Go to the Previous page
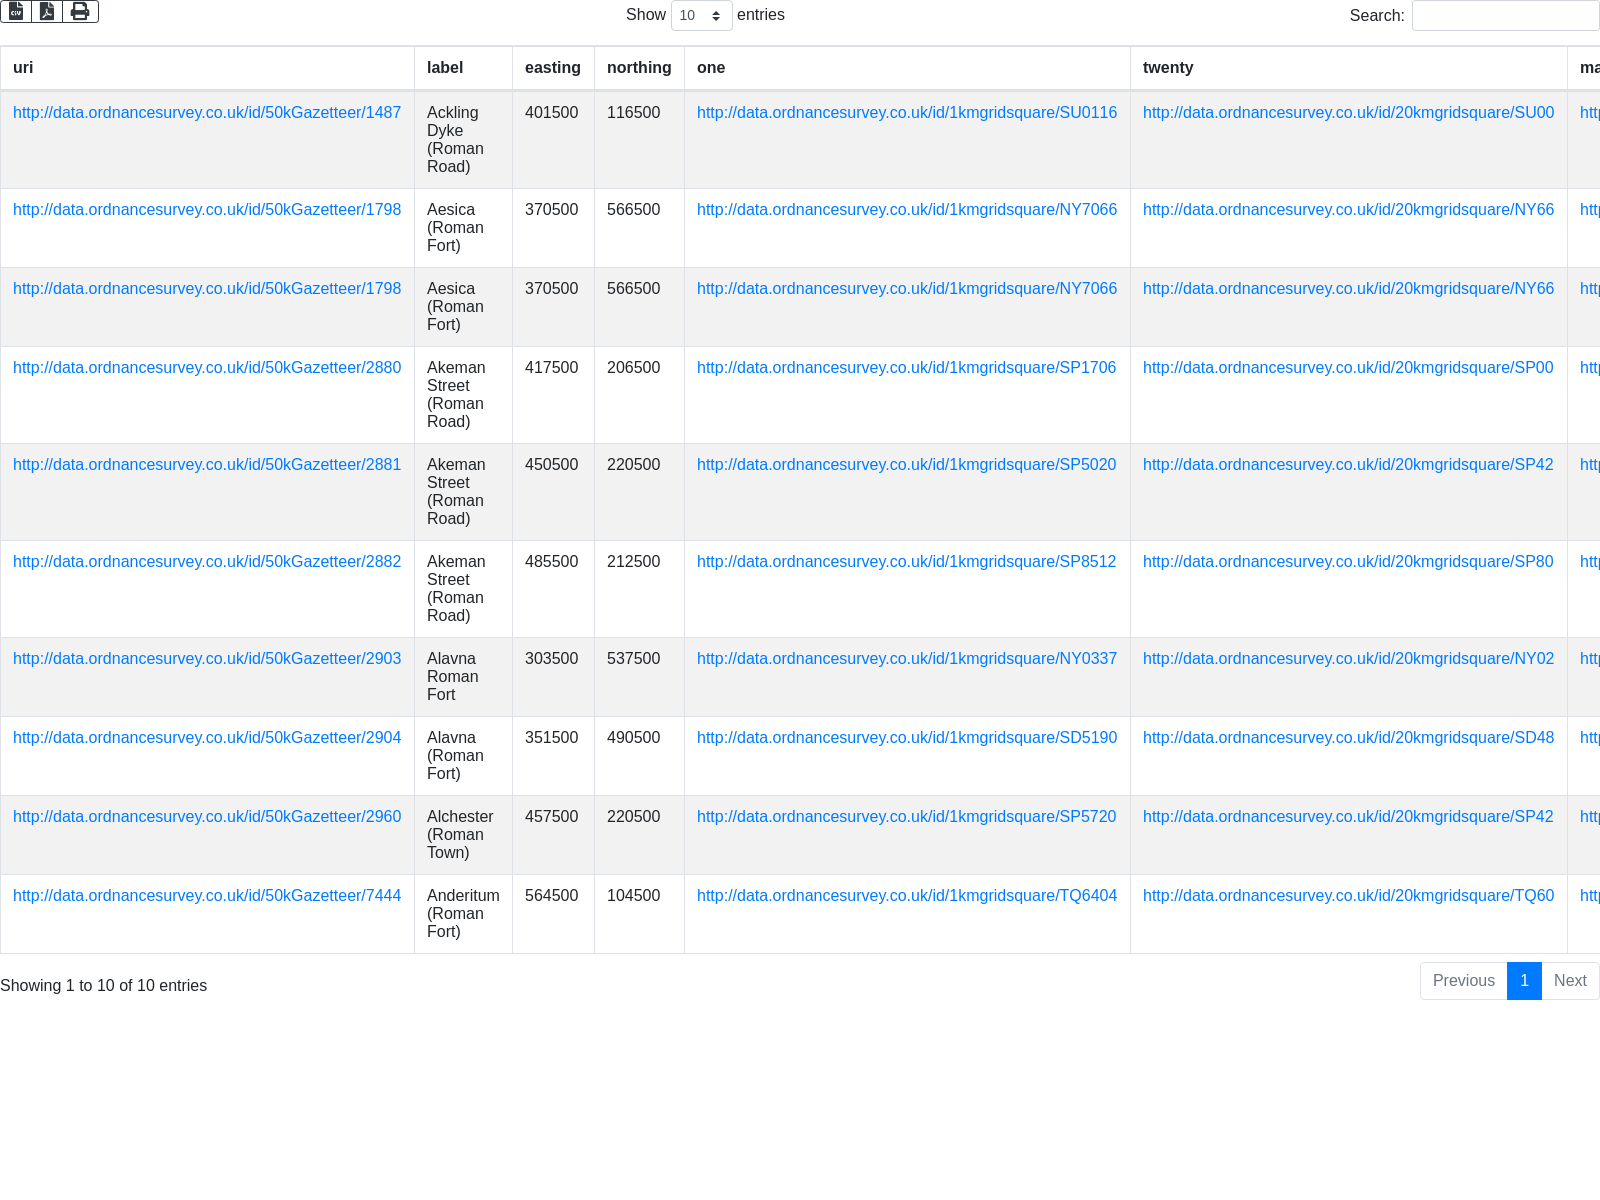This screenshot has width=1600, height=1200. (1463, 981)
